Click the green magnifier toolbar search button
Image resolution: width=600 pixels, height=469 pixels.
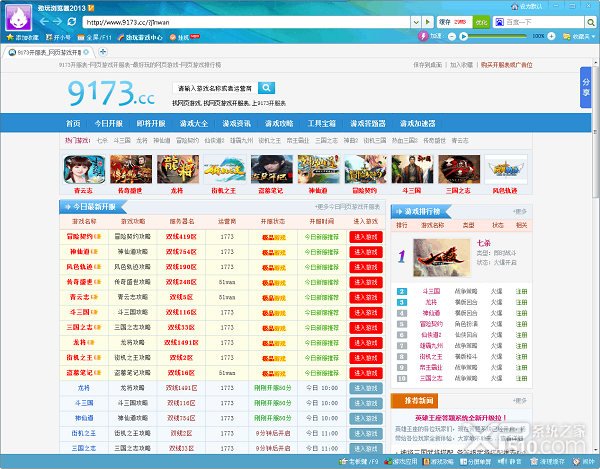pyautogui.click(x=590, y=23)
